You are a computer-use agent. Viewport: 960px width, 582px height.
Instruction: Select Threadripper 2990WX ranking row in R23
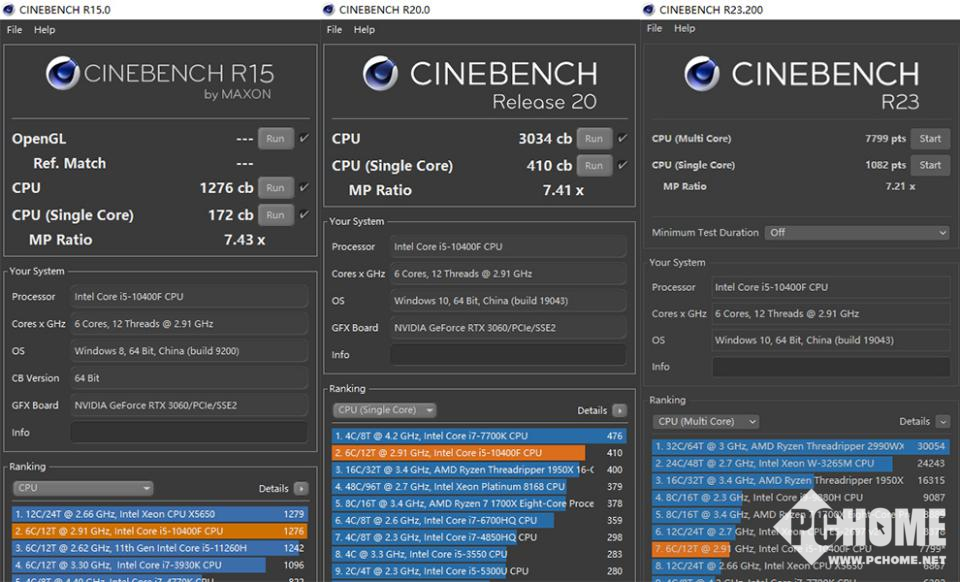coord(800,446)
